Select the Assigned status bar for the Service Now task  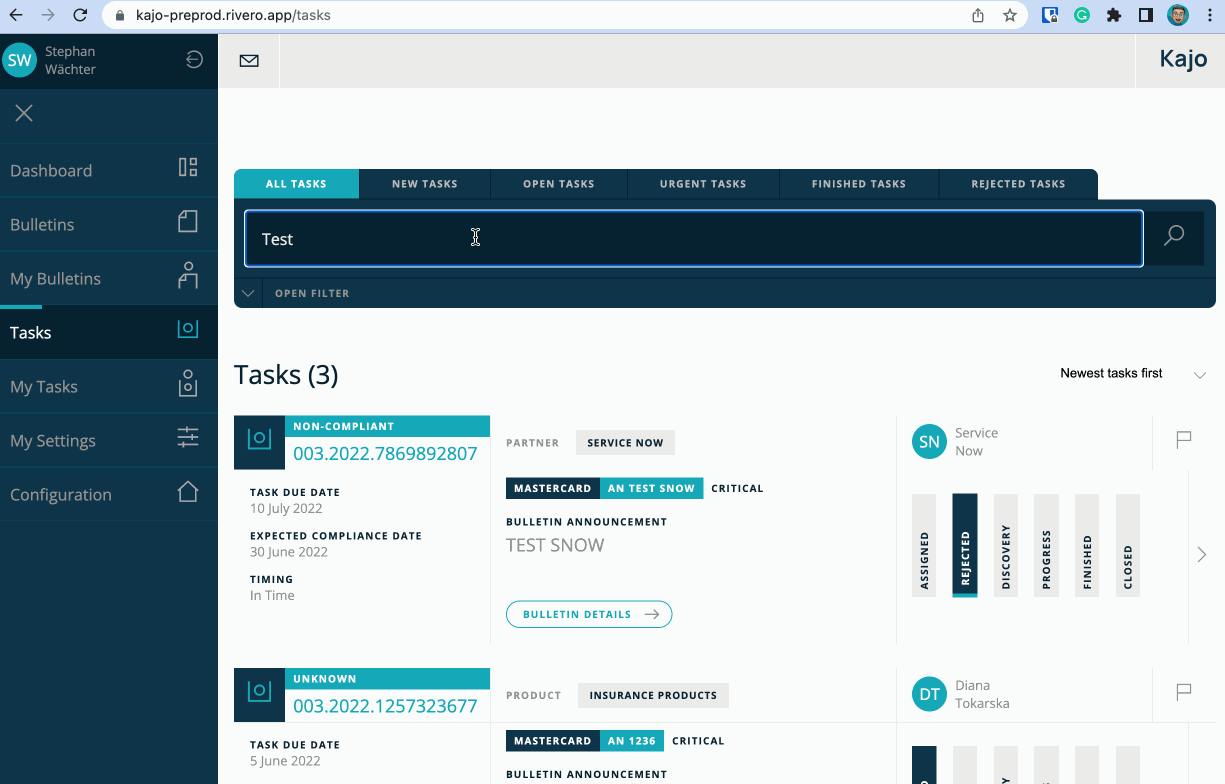click(924, 545)
